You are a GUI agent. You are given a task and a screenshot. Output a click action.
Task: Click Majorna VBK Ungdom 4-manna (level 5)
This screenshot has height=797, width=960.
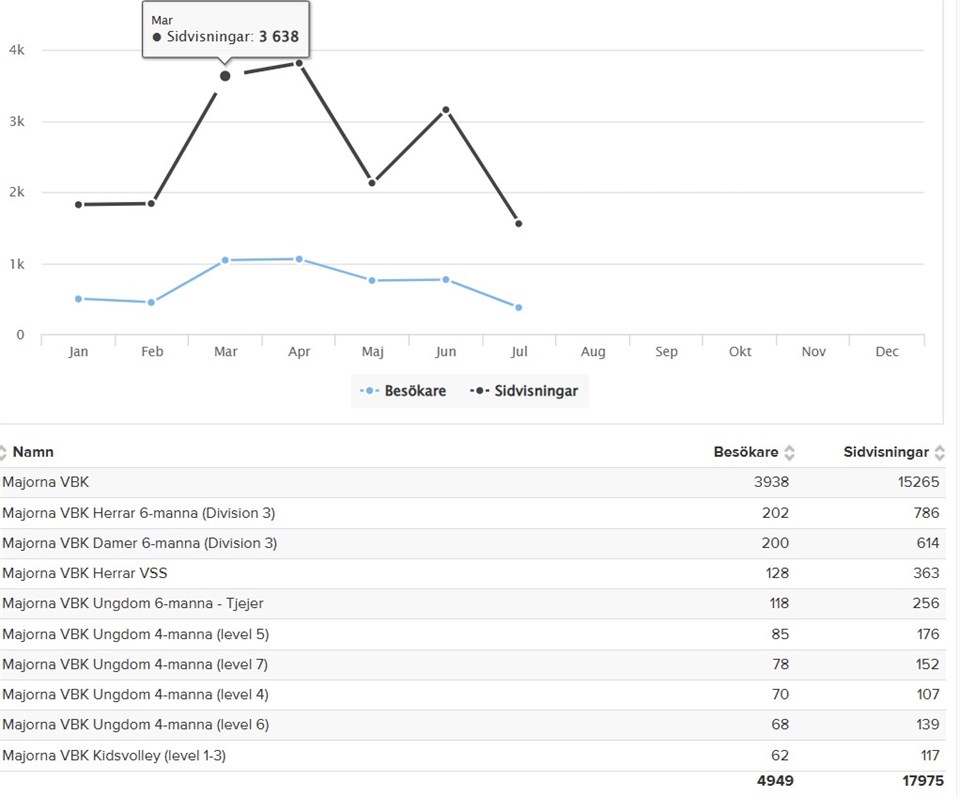pyautogui.click(x=135, y=634)
